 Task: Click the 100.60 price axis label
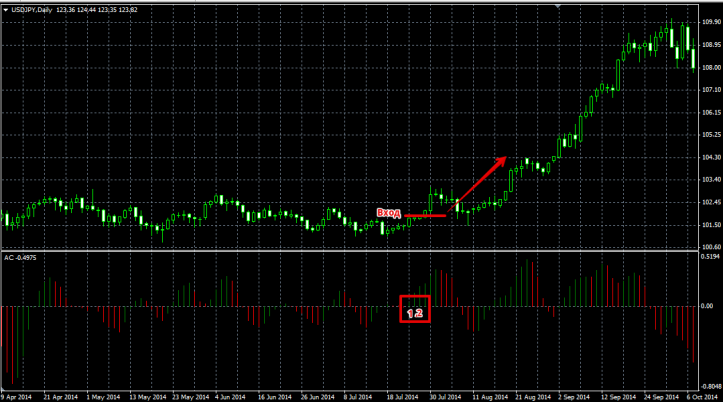point(711,247)
